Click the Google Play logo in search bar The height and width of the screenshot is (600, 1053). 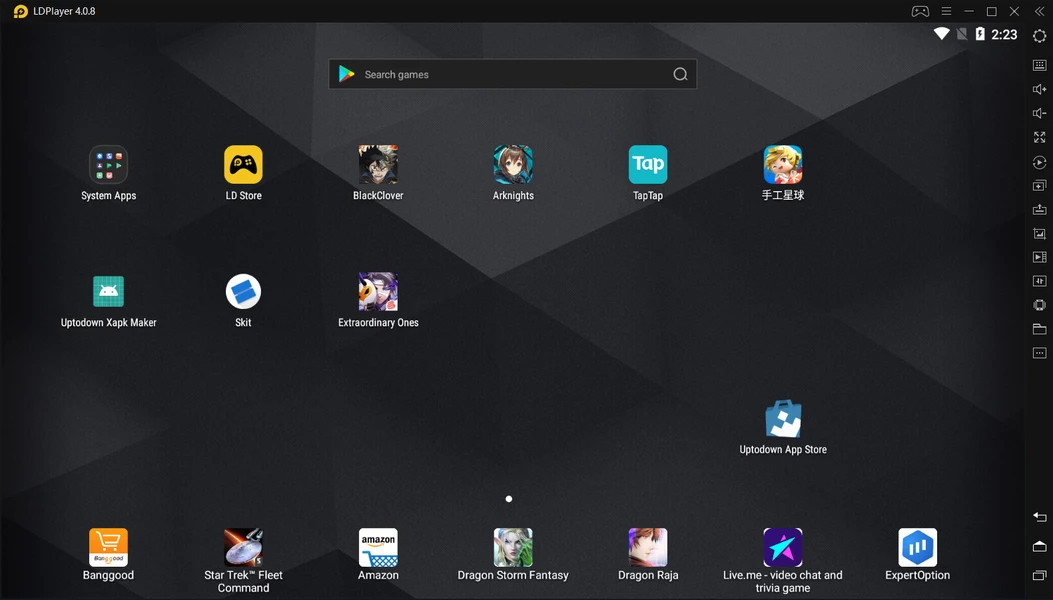[x=347, y=74]
